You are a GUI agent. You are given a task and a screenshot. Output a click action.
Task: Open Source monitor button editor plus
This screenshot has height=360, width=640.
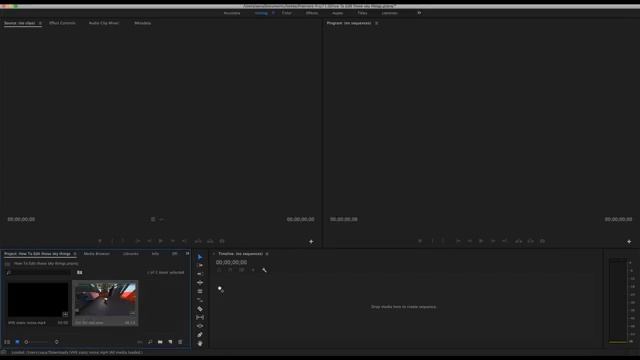(x=311, y=242)
